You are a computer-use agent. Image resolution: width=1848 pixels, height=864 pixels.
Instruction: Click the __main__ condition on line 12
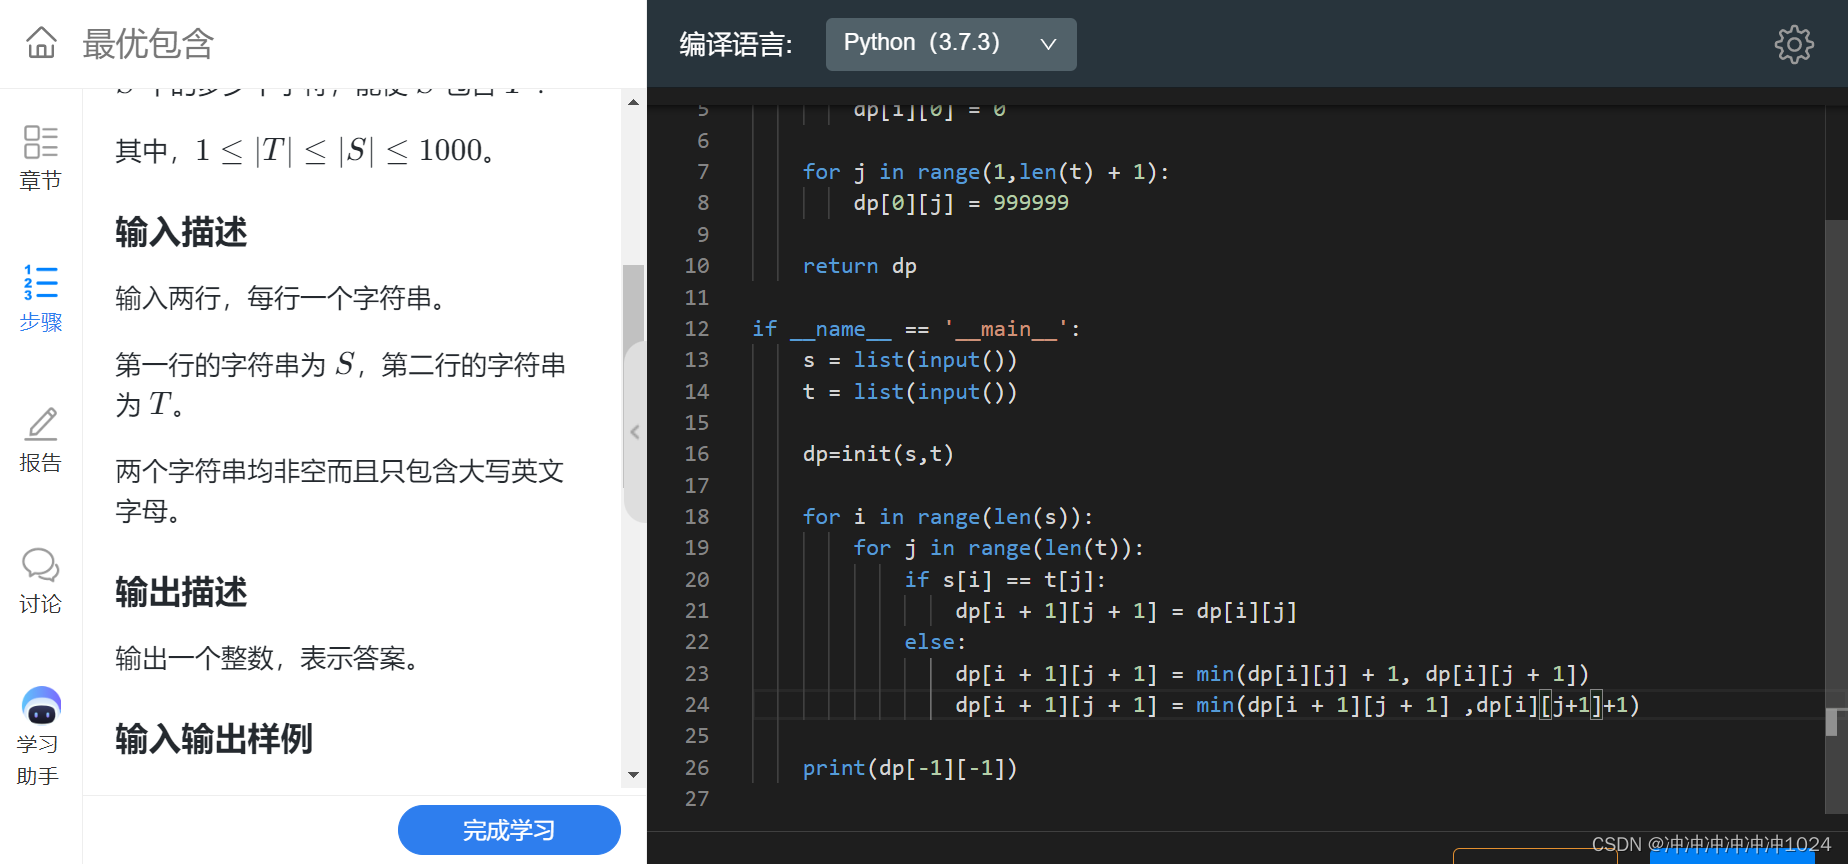[916, 329]
